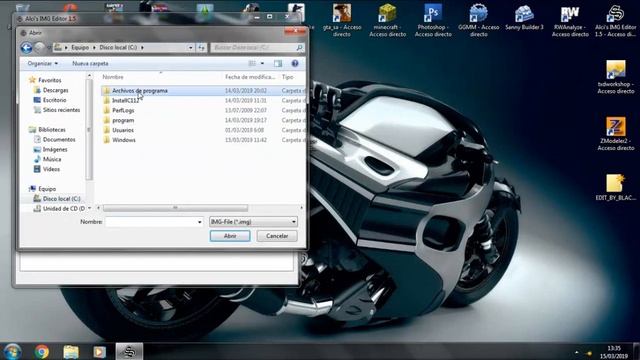The height and width of the screenshot is (360, 640).
Task: Select Disco local (C:) in sidebar
Action: coord(62,199)
